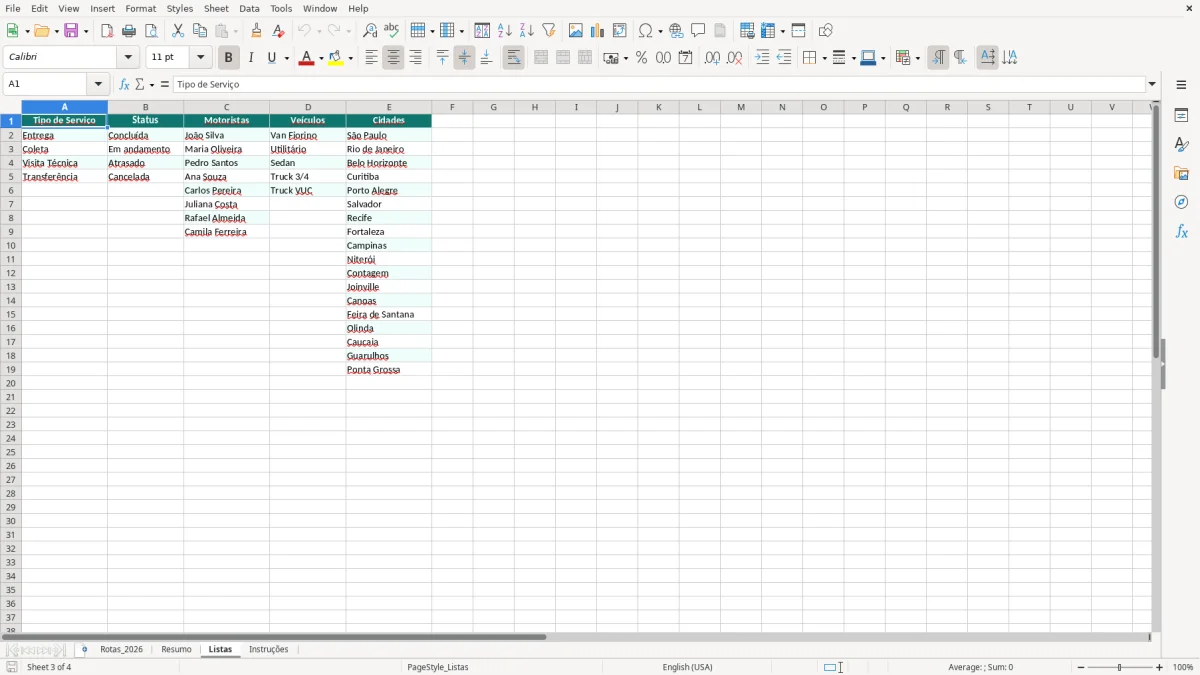1200x675 pixels.
Task: Adjust the zoom slider in status bar
Action: (1119, 667)
